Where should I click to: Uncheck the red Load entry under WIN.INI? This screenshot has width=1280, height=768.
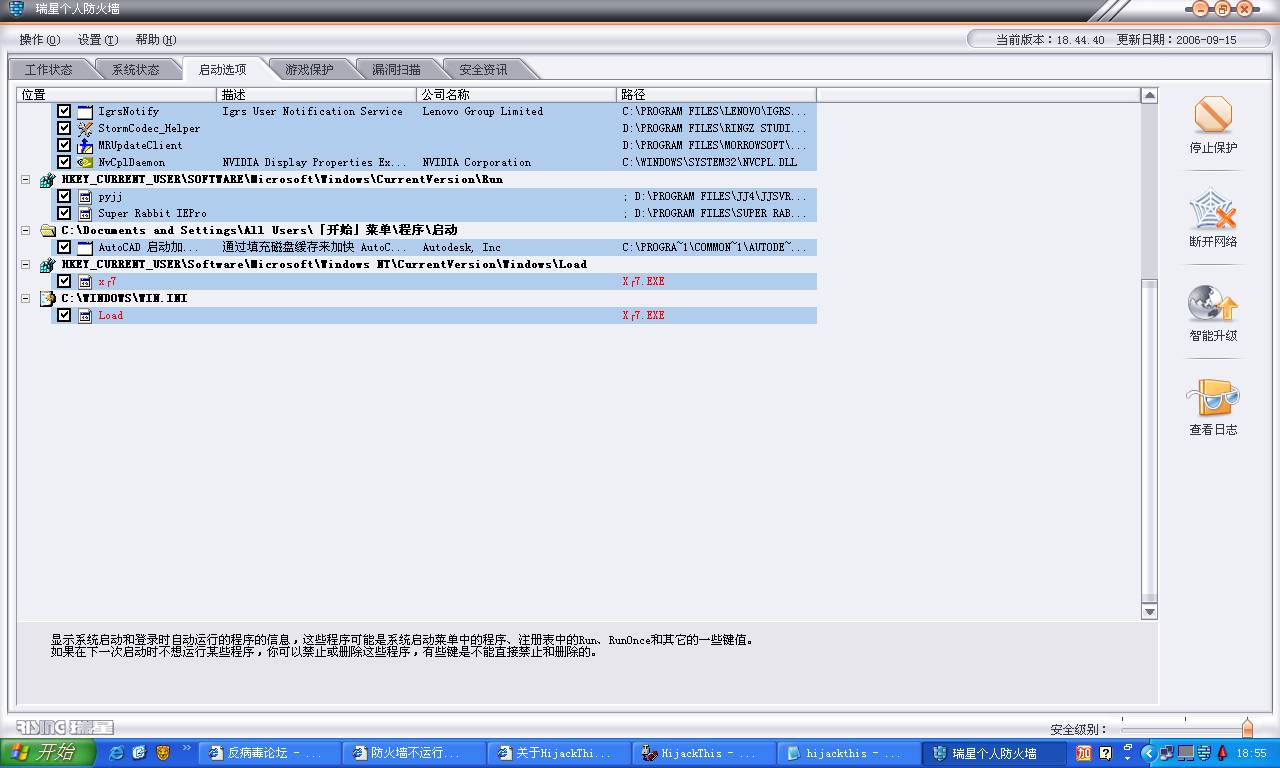64,316
